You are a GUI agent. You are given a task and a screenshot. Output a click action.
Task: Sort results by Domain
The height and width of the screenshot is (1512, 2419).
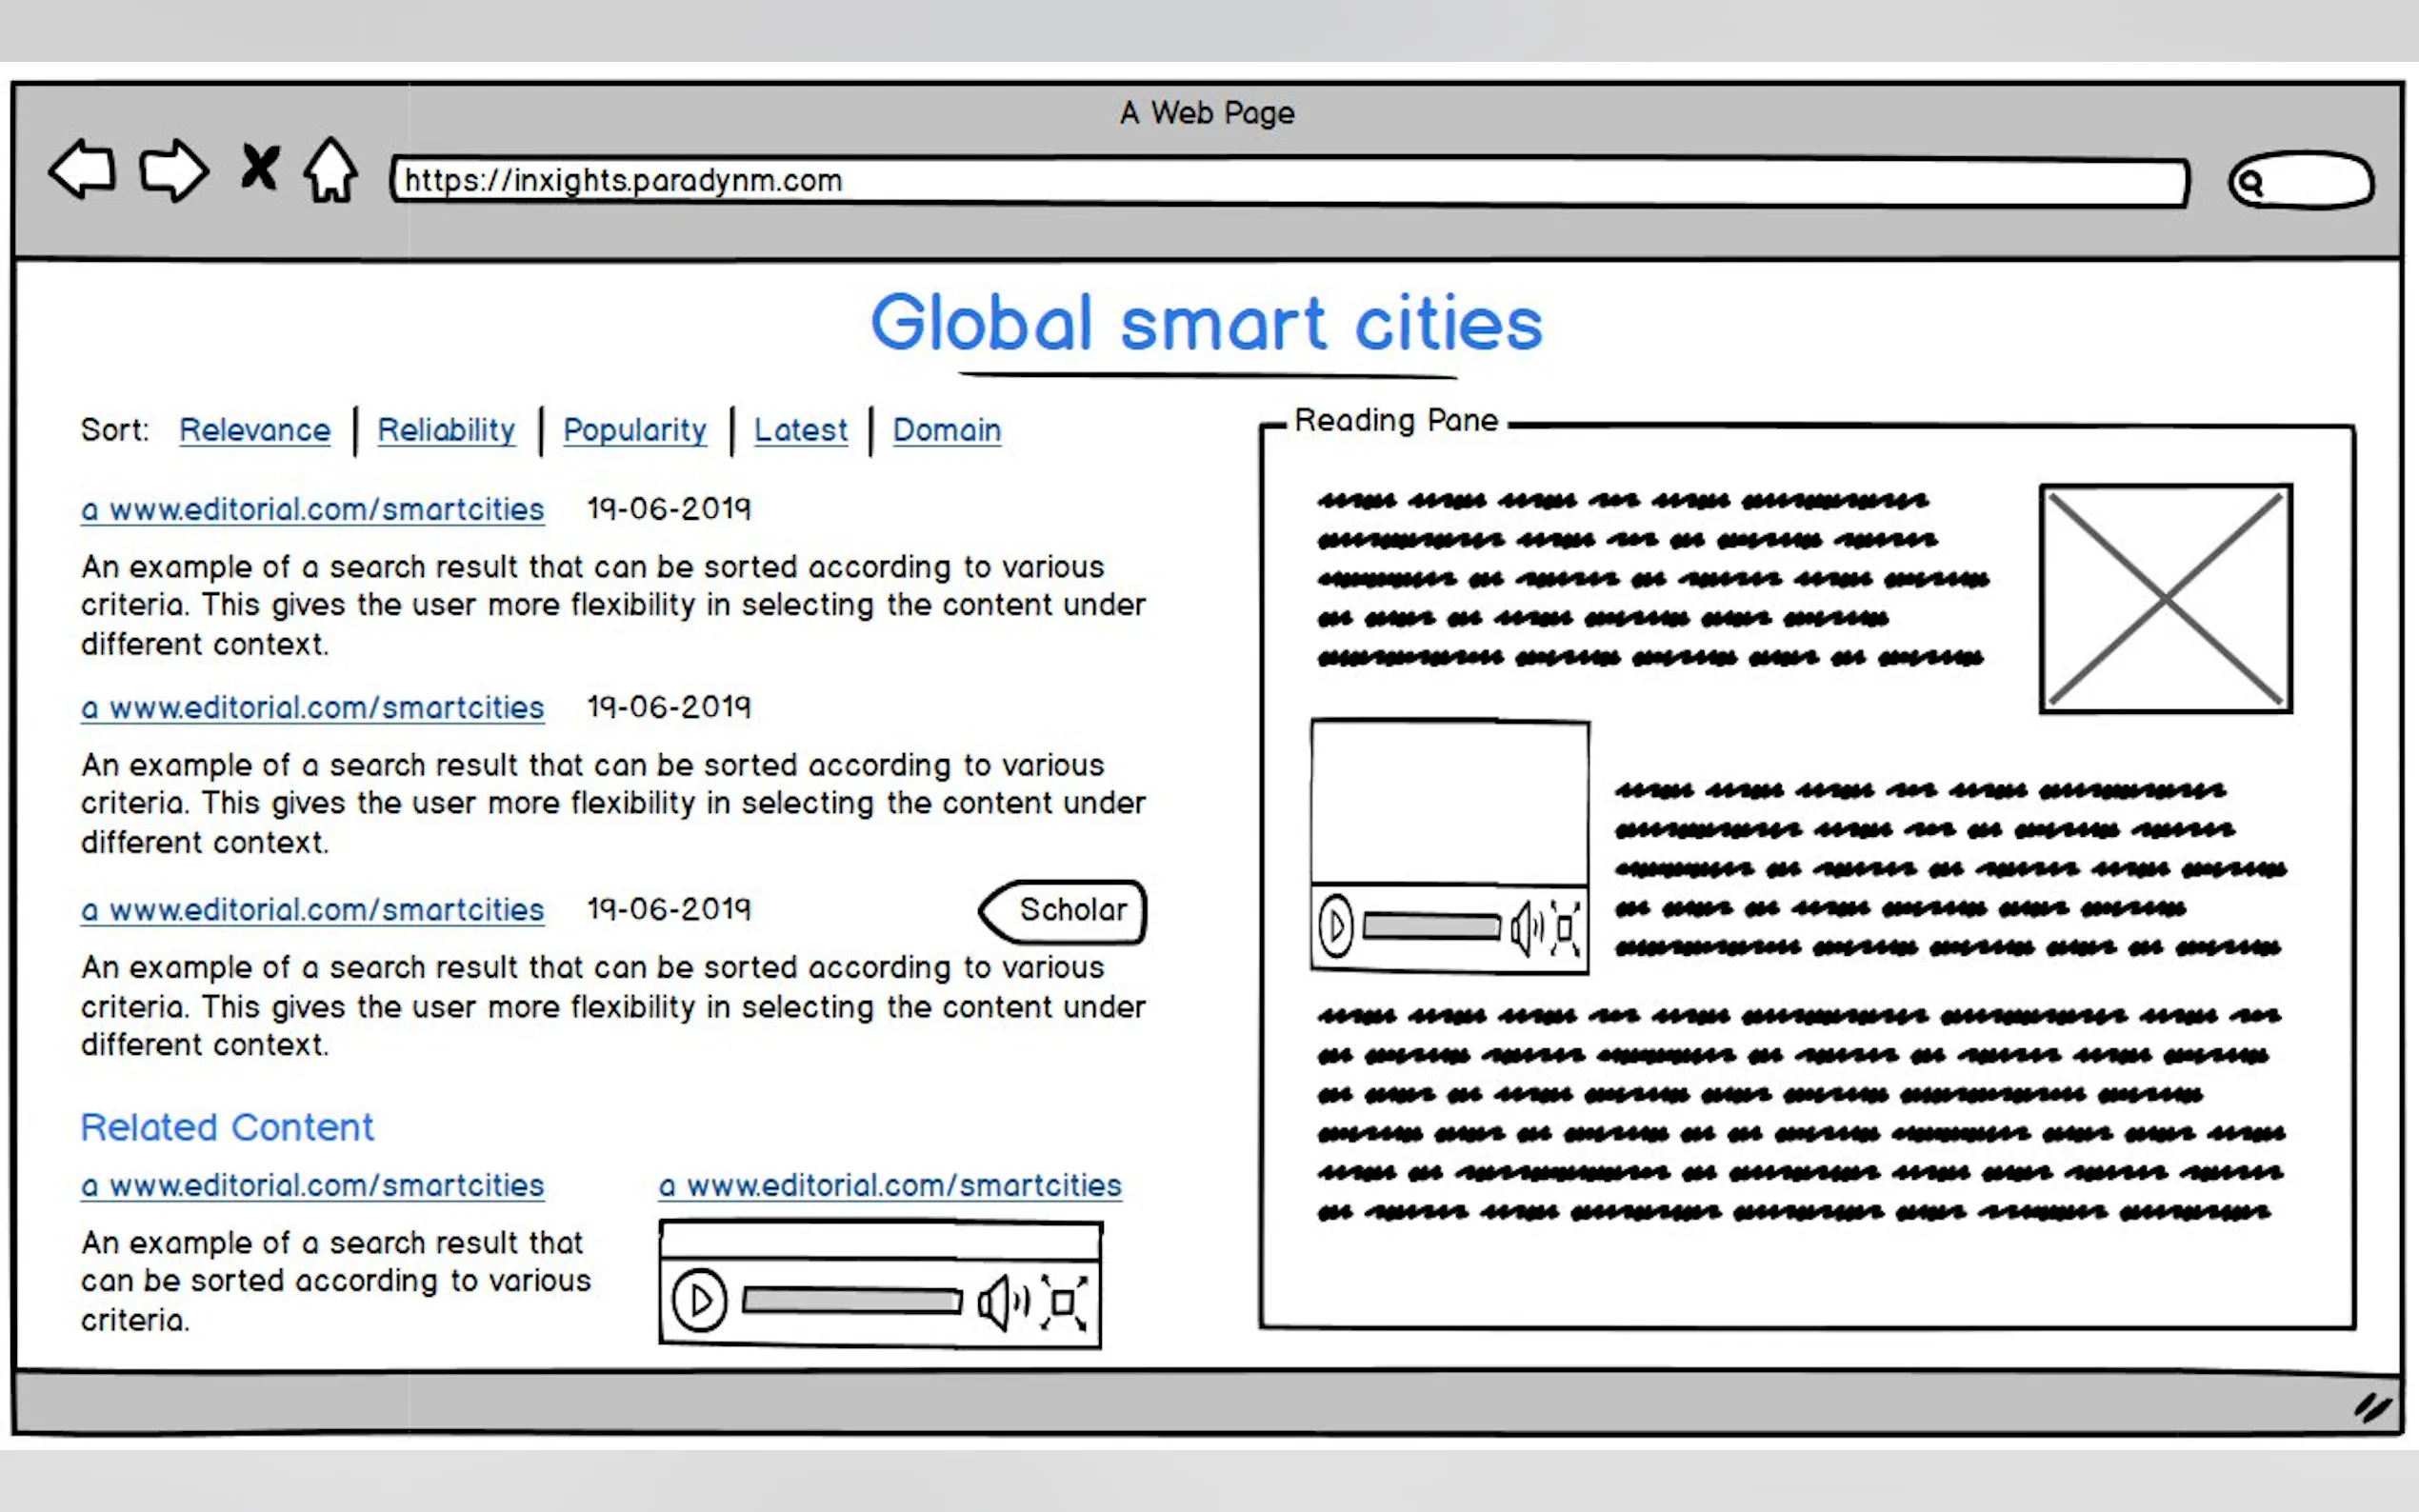click(x=946, y=430)
